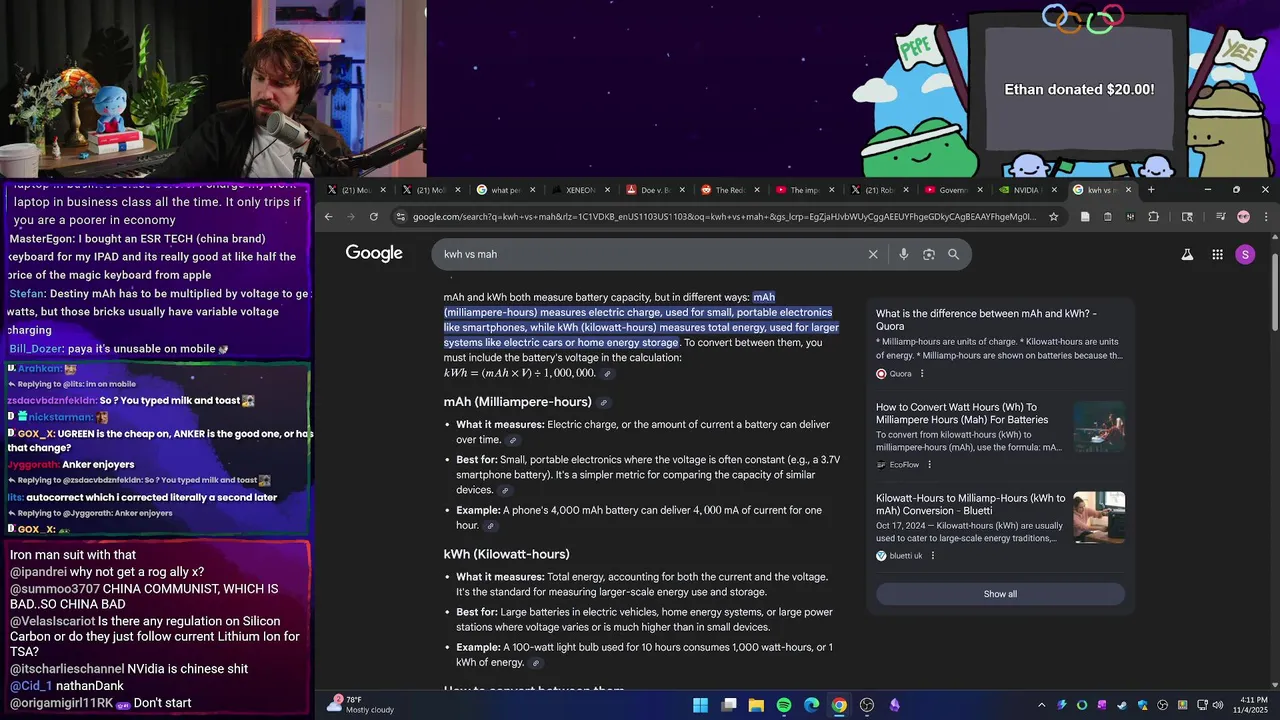
Task: Open Kilowatt-Hours to Milliamp-Hours Bluetti link
Action: pos(971,504)
